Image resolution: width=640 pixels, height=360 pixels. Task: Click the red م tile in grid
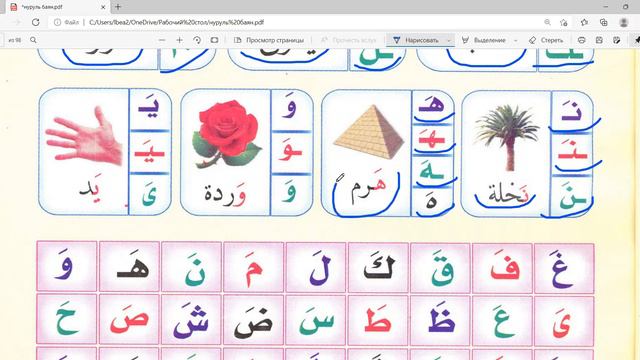coord(253,267)
